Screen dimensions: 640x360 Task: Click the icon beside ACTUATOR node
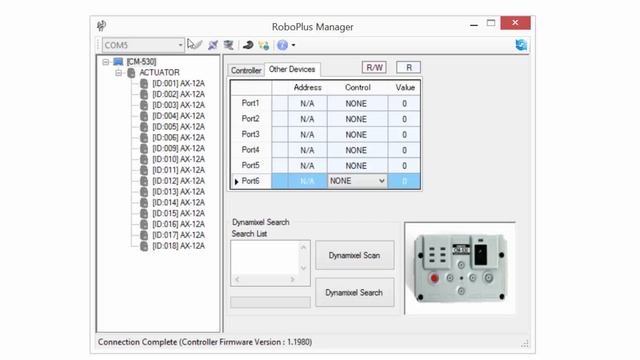point(131,73)
